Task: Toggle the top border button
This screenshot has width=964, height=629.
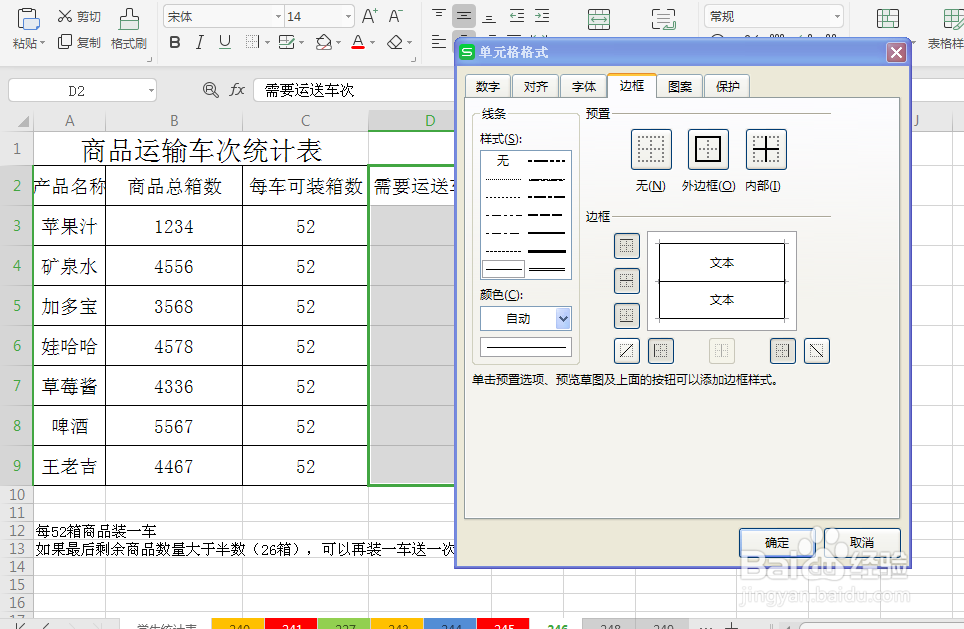Action: (x=626, y=246)
